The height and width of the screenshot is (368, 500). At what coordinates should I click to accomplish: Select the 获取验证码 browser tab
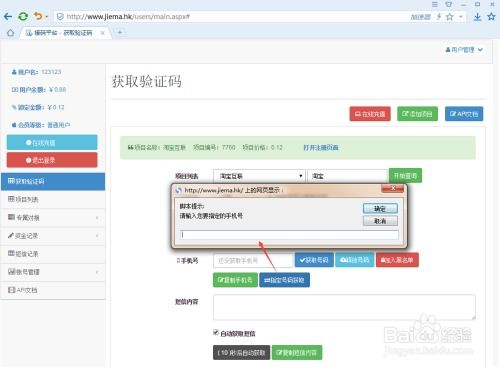(x=63, y=33)
